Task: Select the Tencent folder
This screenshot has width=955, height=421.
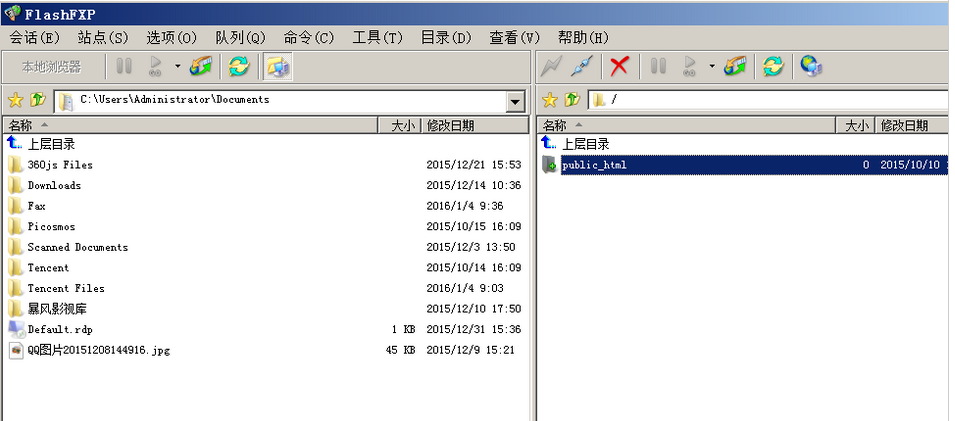Action: 48,267
